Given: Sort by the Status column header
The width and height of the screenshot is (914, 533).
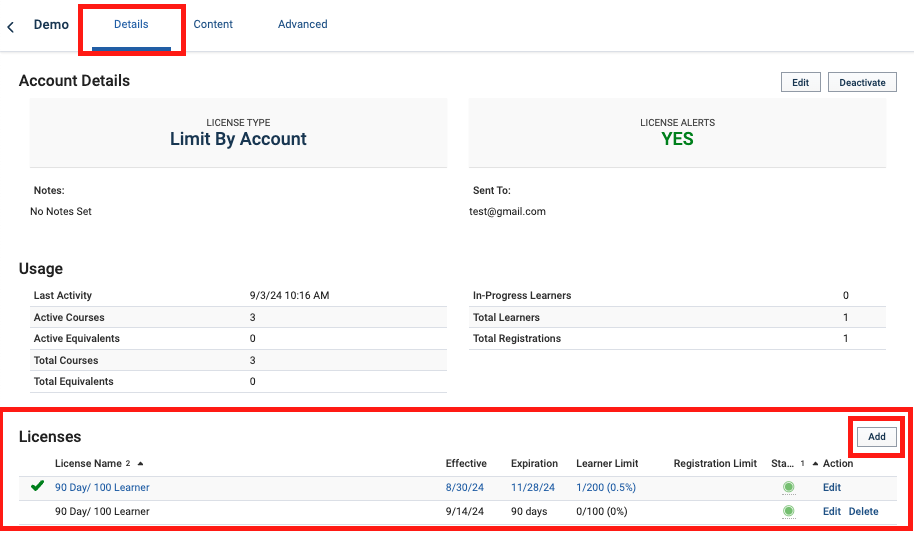Looking at the screenshot, I should click(782, 464).
